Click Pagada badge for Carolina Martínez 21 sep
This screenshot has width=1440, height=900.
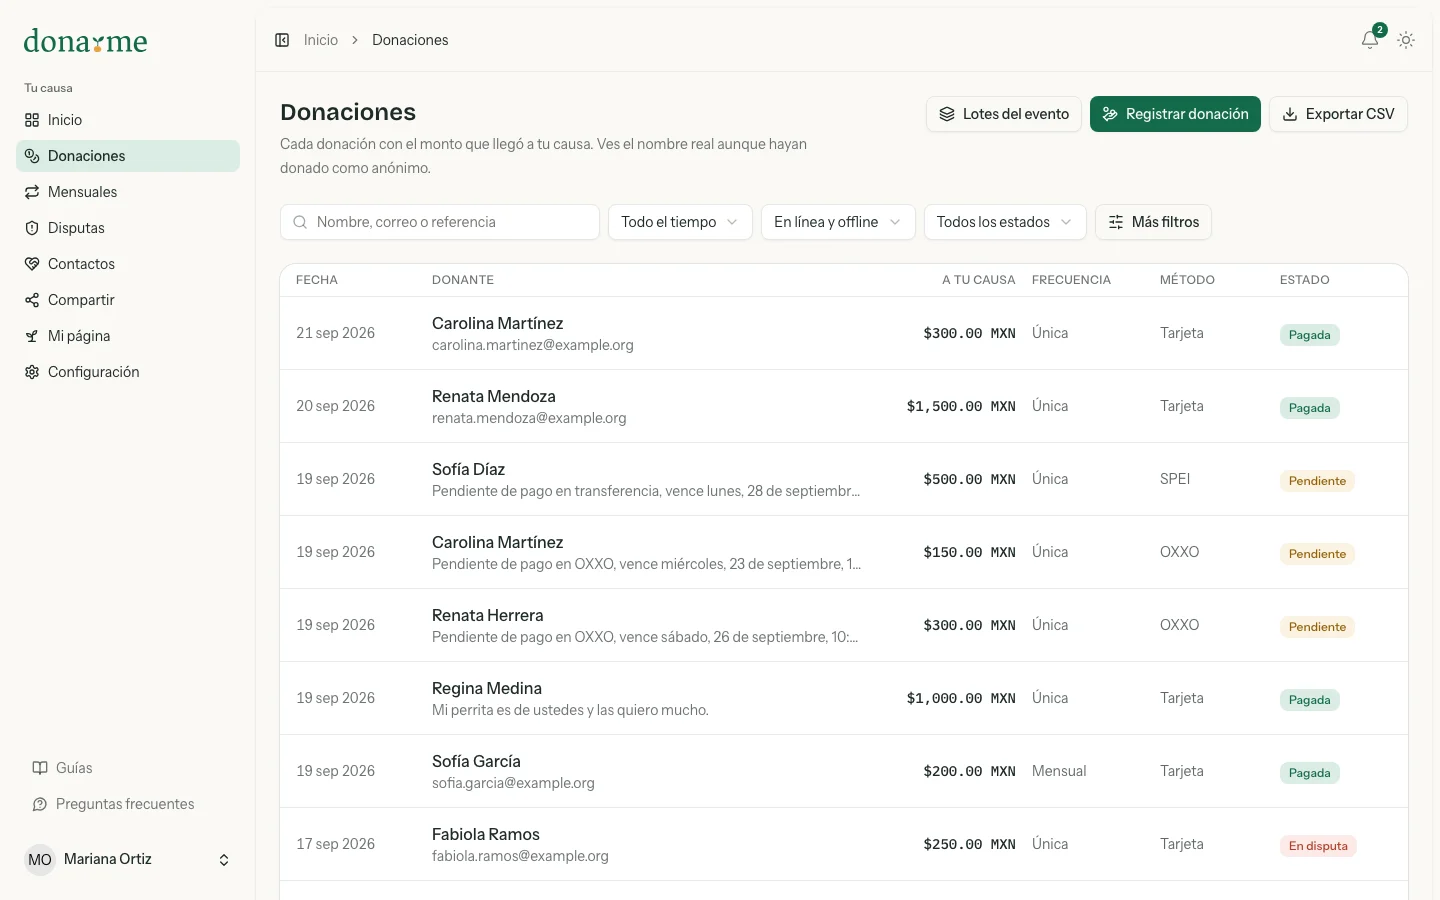tap(1309, 335)
